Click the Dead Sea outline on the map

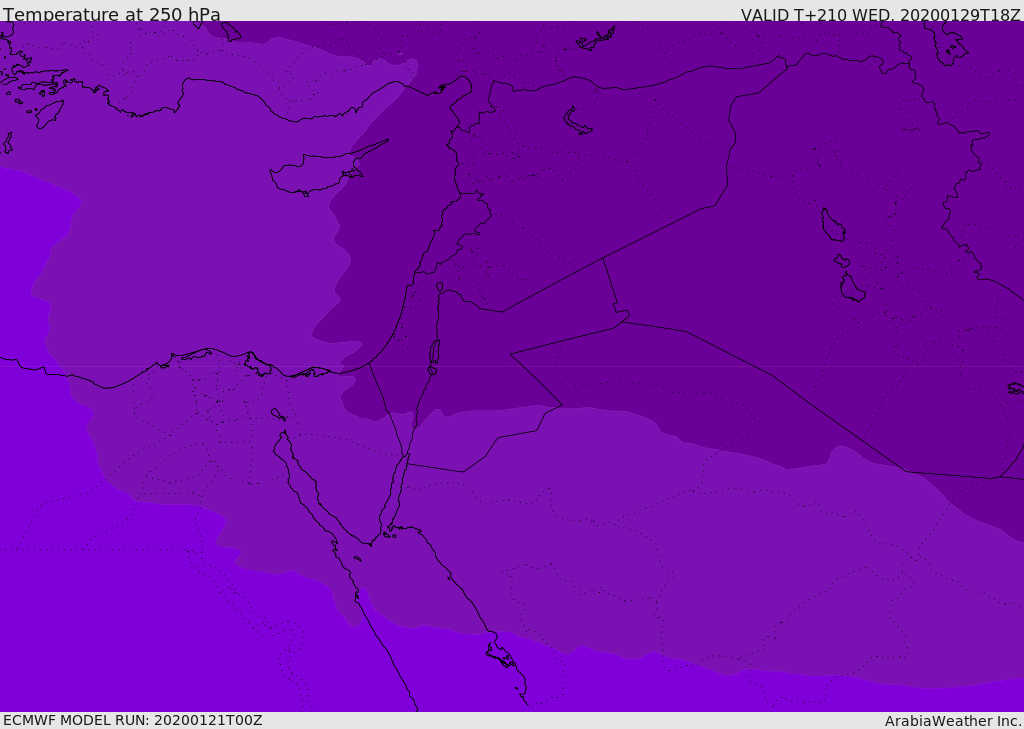click(x=434, y=354)
